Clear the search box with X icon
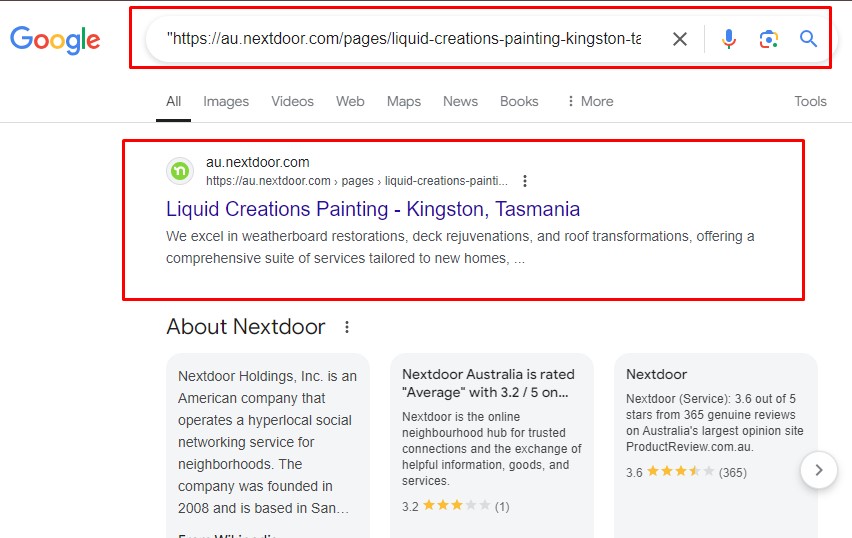The image size is (852, 538). coord(679,39)
